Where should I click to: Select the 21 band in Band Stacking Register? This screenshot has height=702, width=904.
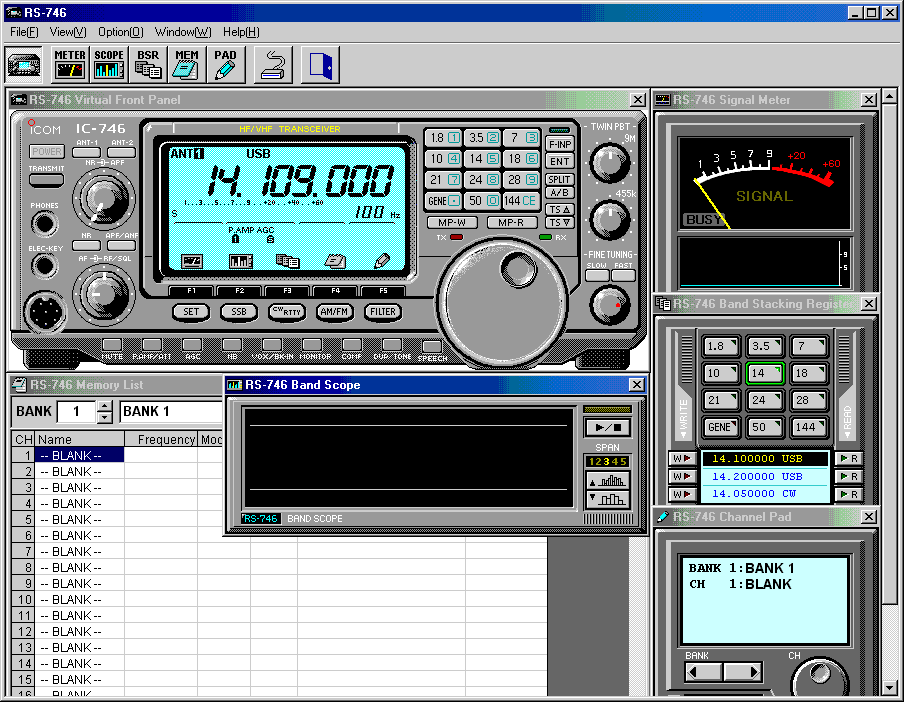coord(720,400)
